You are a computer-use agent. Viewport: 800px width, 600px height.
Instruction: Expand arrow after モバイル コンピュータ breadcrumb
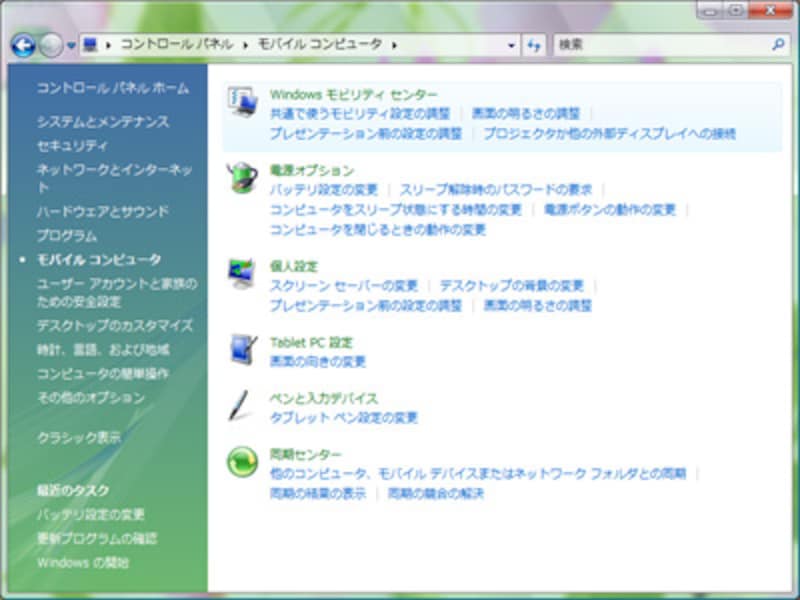(395, 45)
